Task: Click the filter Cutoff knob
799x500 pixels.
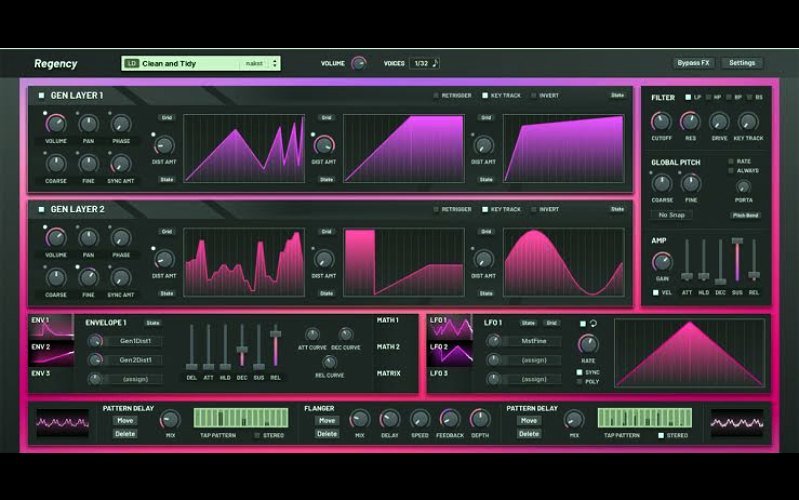Action: (x=661, y=122)
